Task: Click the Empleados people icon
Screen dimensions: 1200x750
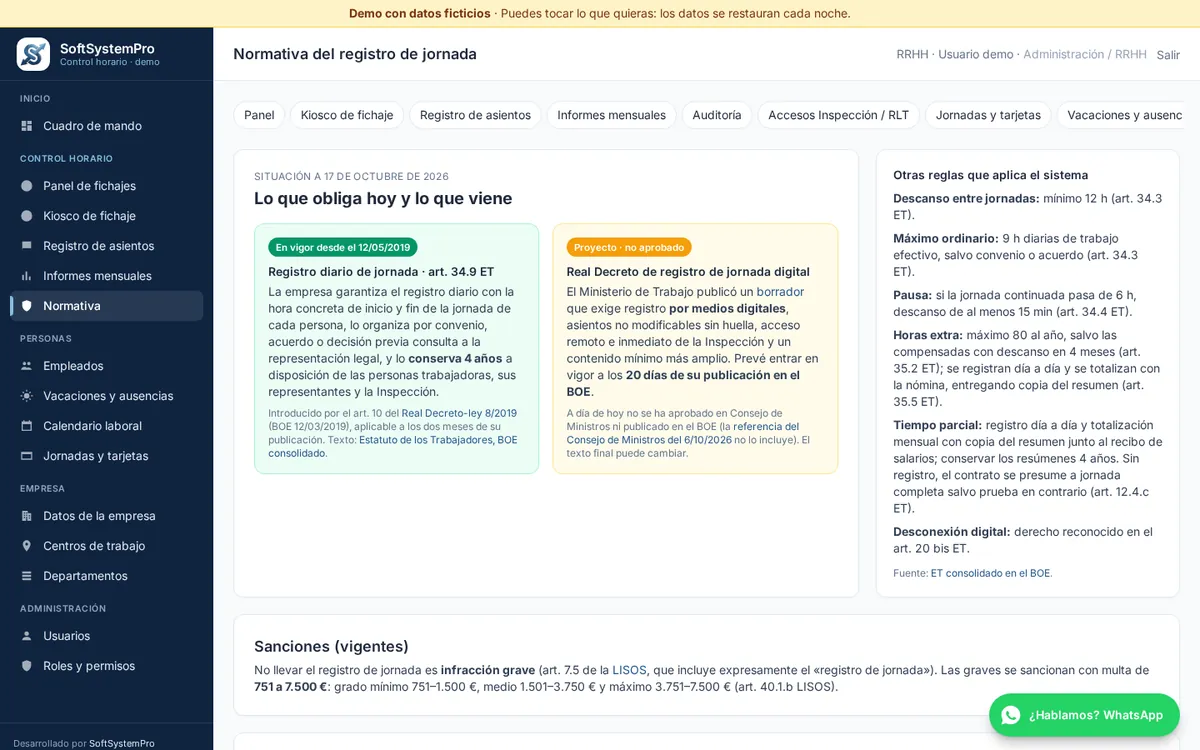Action: tap(27, 366)
